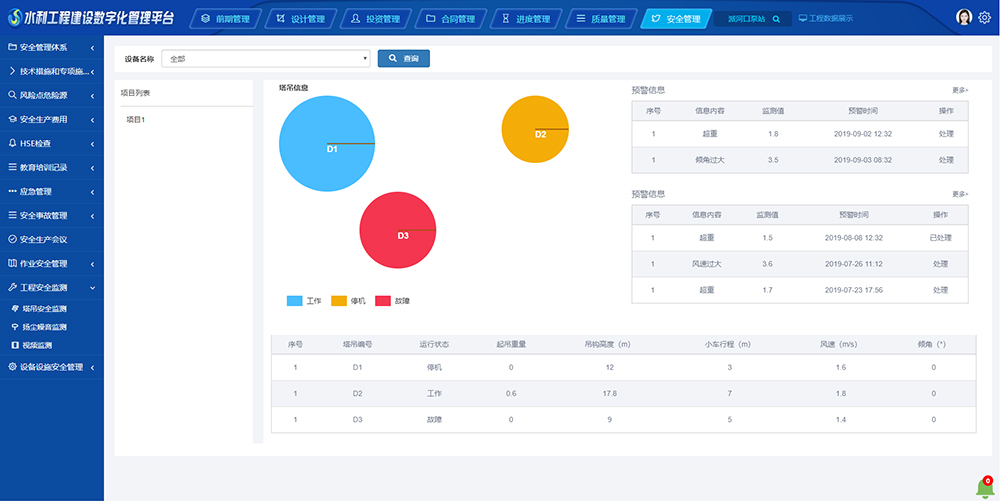Open the 合同管理 tab

[x=450, y=19]
